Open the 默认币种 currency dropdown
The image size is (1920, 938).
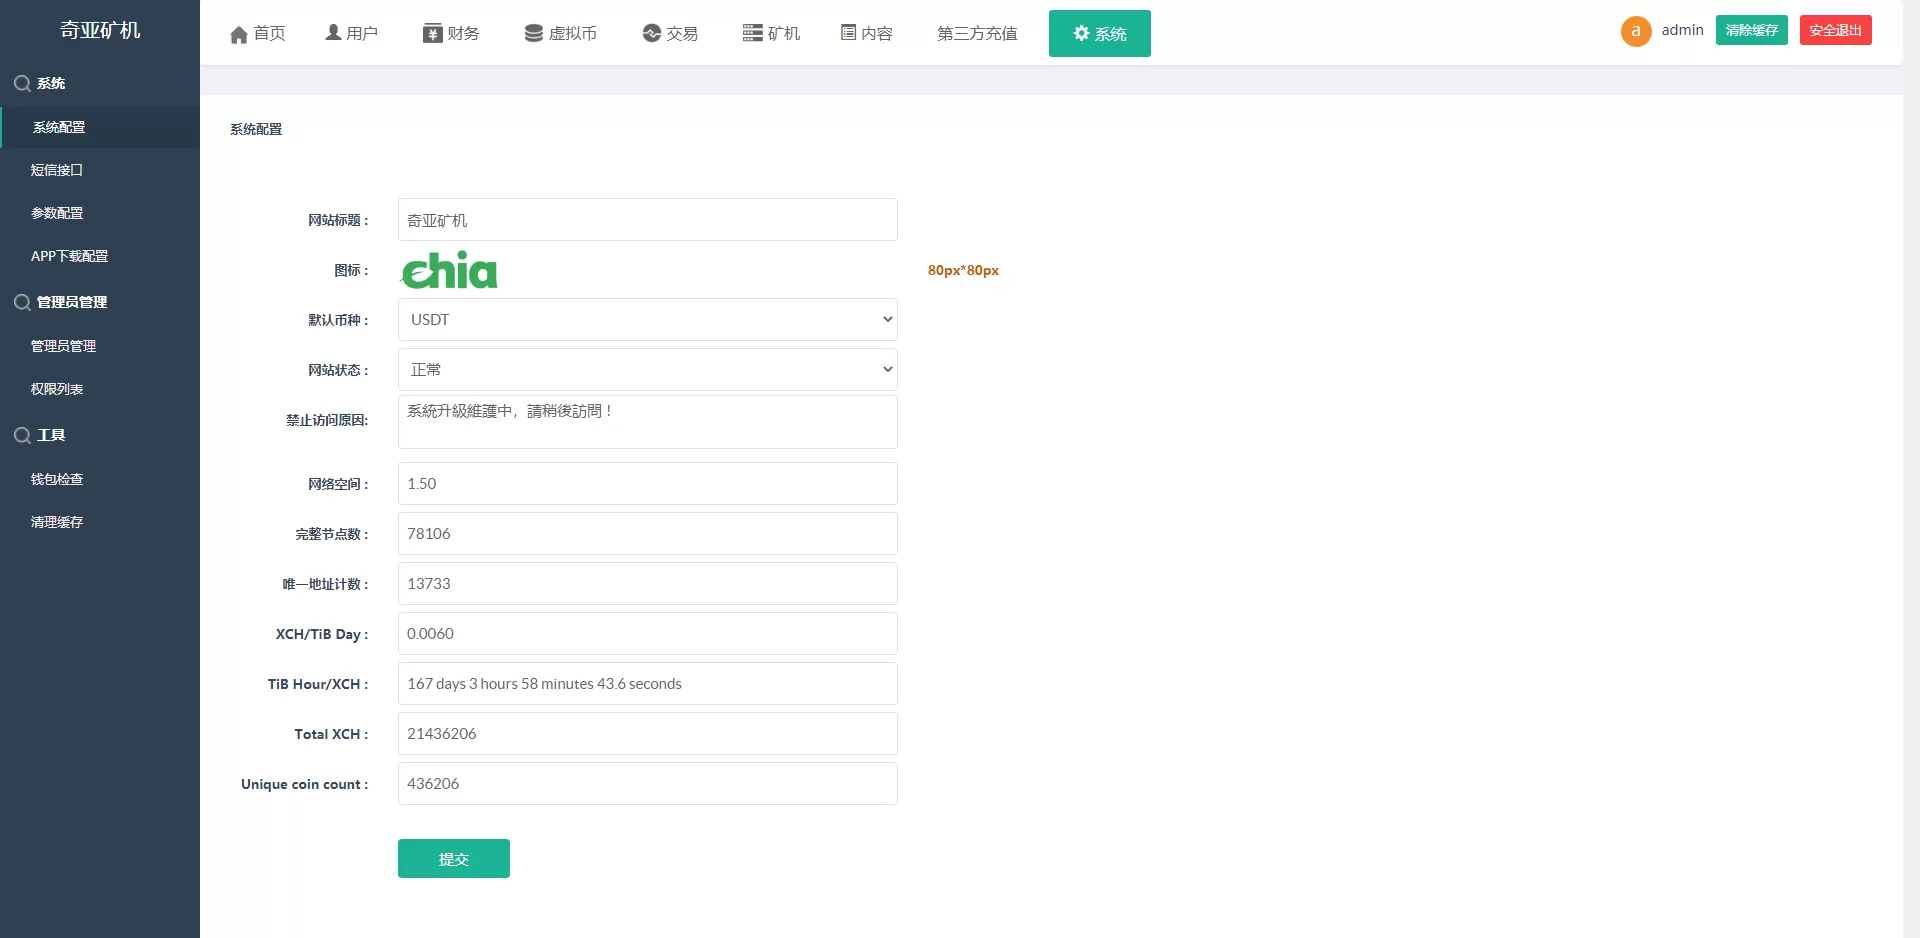647,319
